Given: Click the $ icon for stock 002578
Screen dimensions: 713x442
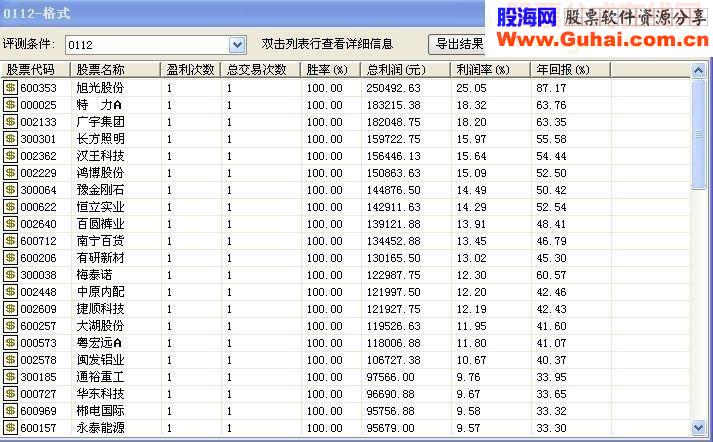Looking at the screenshot, I should 10,360.
